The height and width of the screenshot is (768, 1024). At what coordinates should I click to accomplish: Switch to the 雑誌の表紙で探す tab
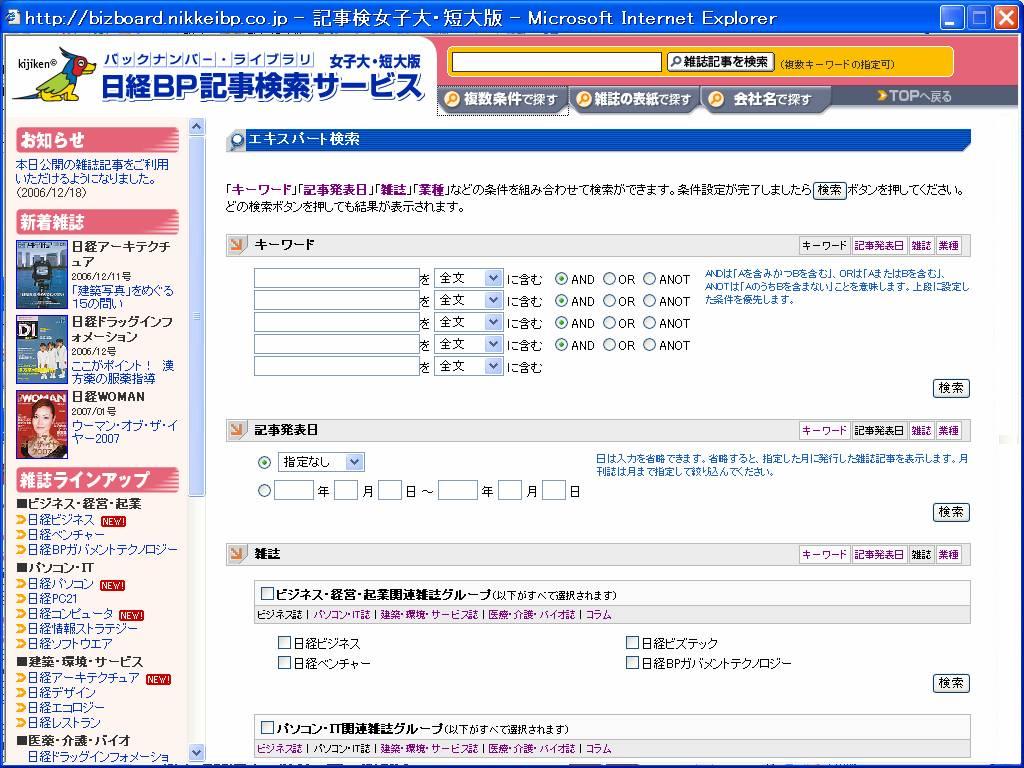[635, 100]
